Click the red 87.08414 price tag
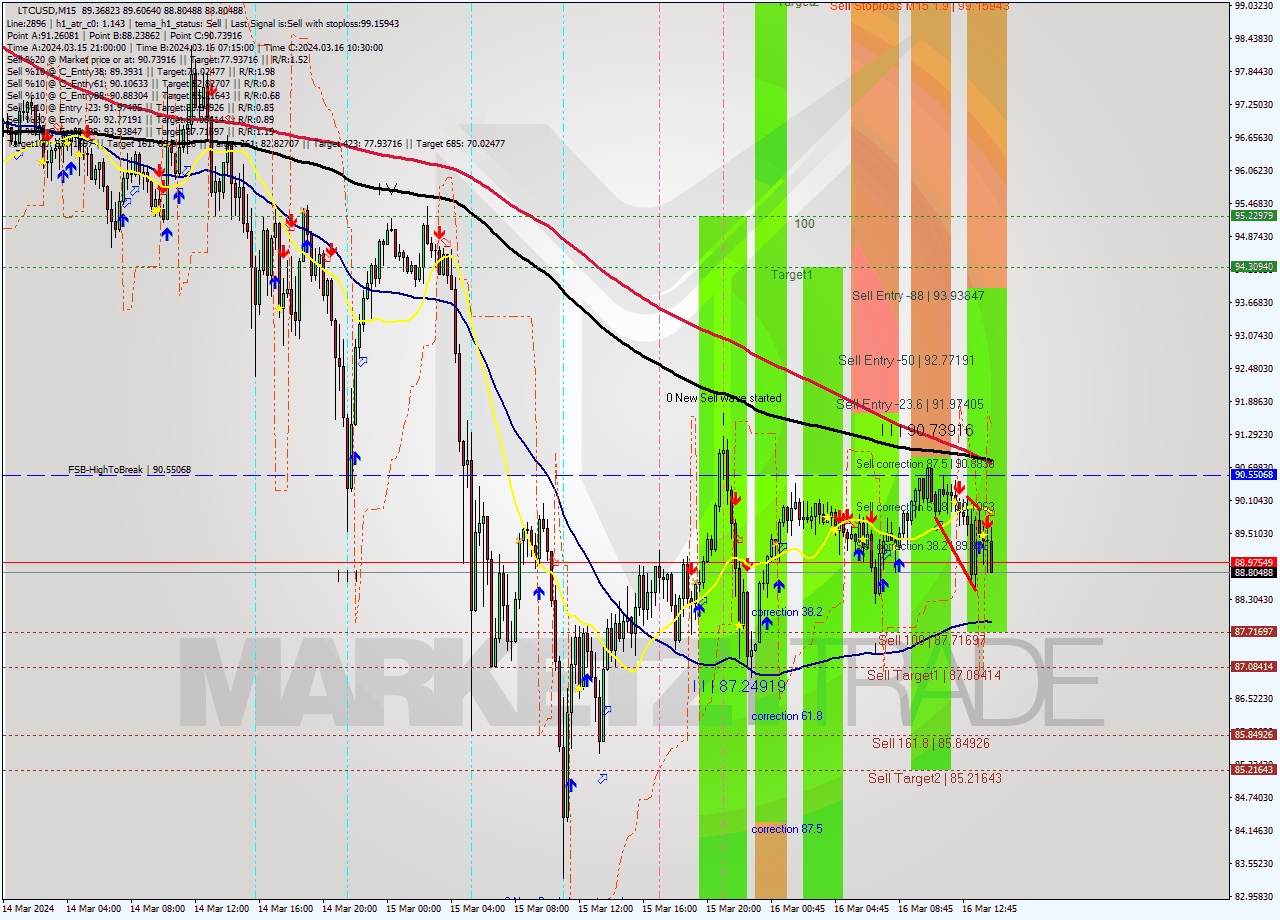Viewport: 1280px width, 920px height. (x=1254, y=667)
